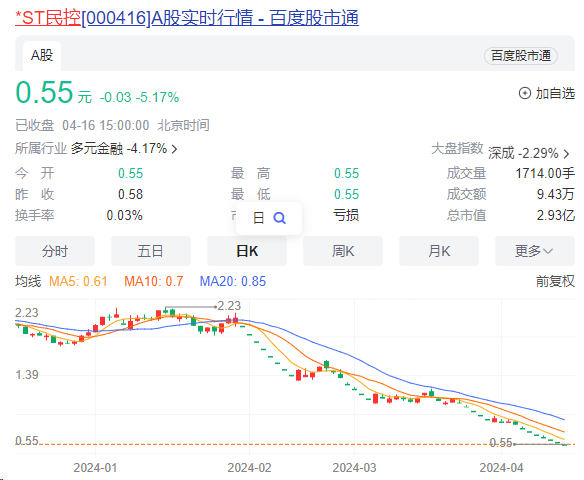Click the magnifier icon in the 日 popup
Screen dimensions: 584x480
[279, 218]
